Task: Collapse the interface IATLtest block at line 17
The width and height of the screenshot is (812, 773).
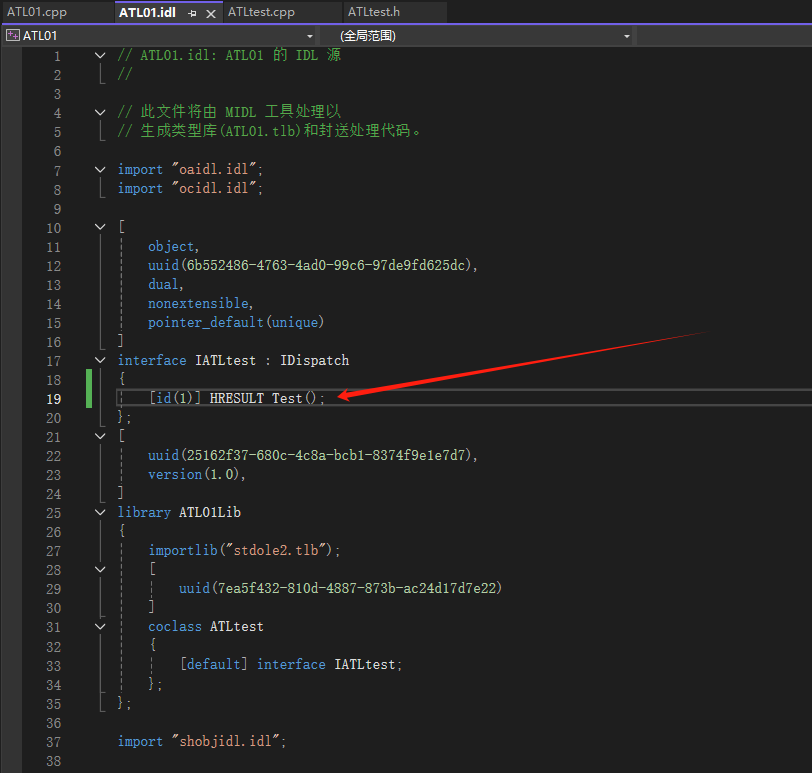Action: pos(100,360)
